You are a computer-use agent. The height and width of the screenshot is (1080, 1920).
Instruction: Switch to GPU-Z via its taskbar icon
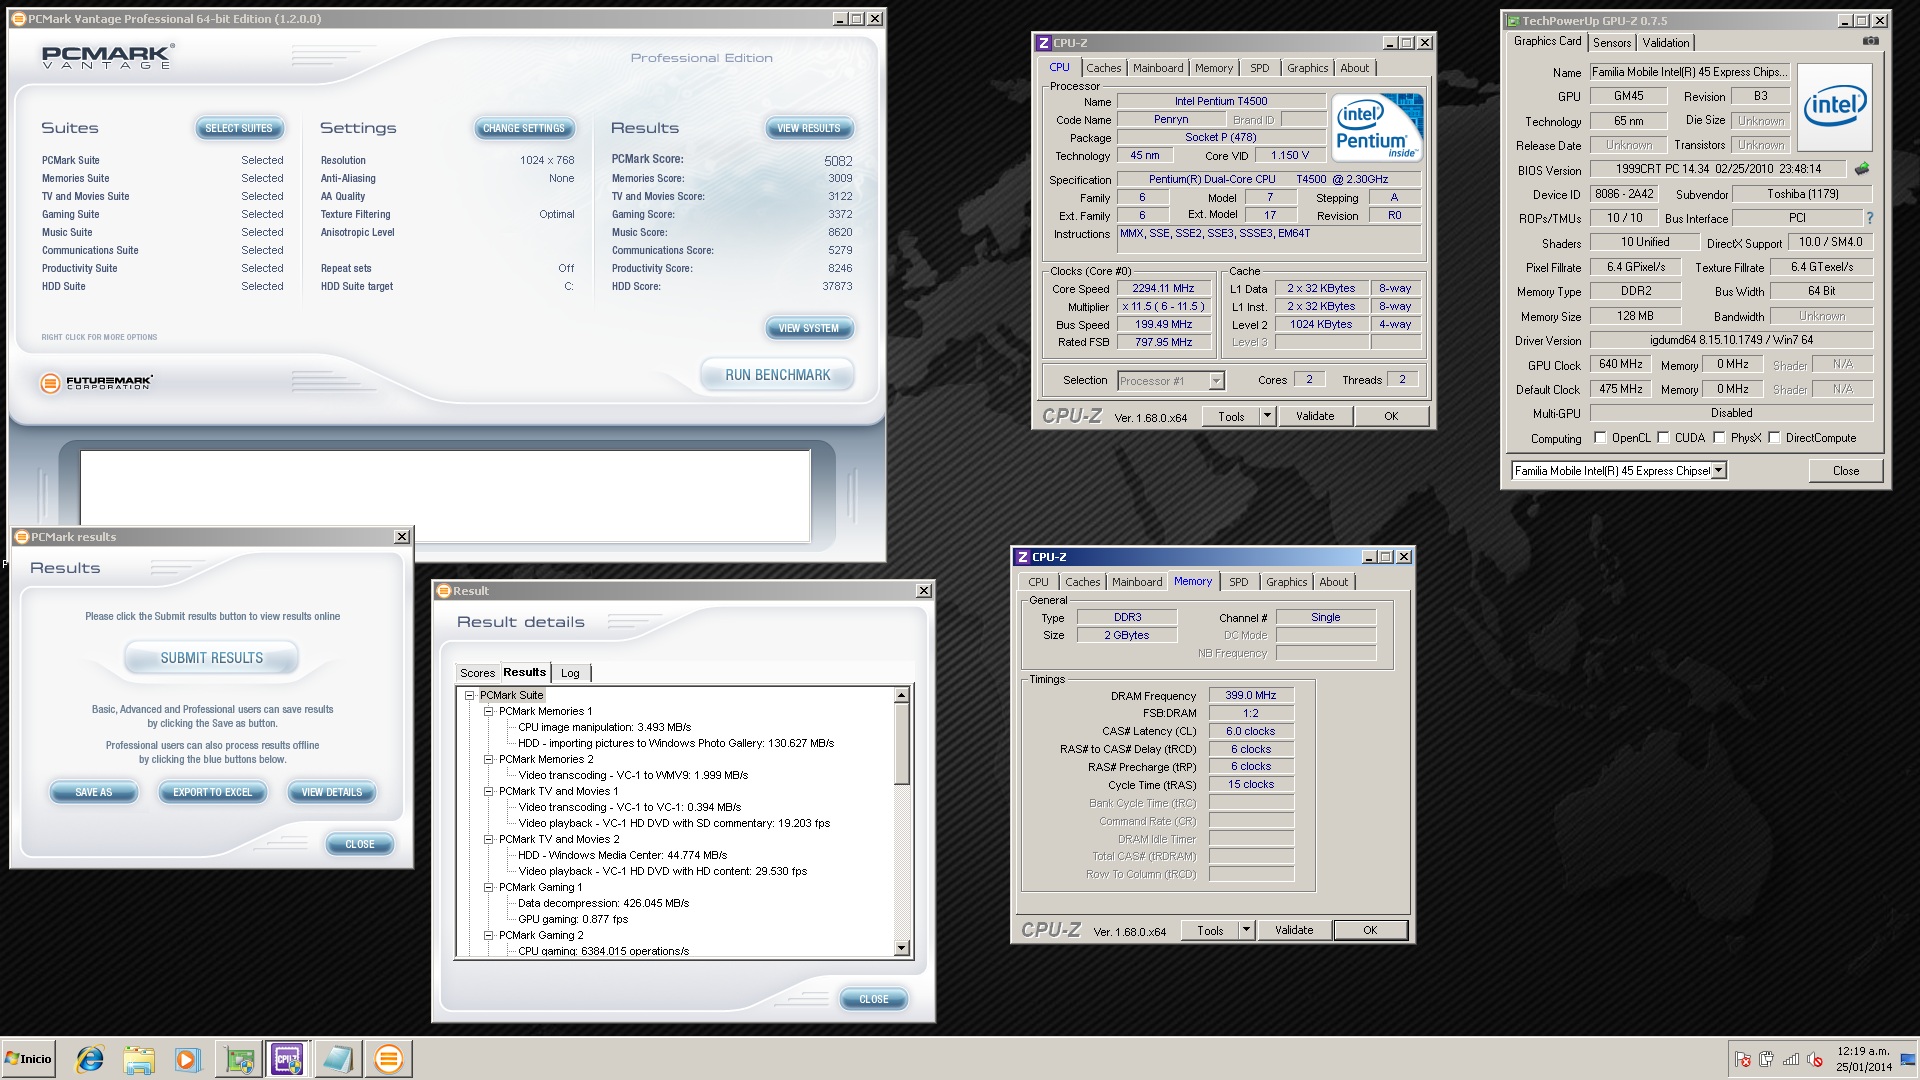pos(239,1059)
